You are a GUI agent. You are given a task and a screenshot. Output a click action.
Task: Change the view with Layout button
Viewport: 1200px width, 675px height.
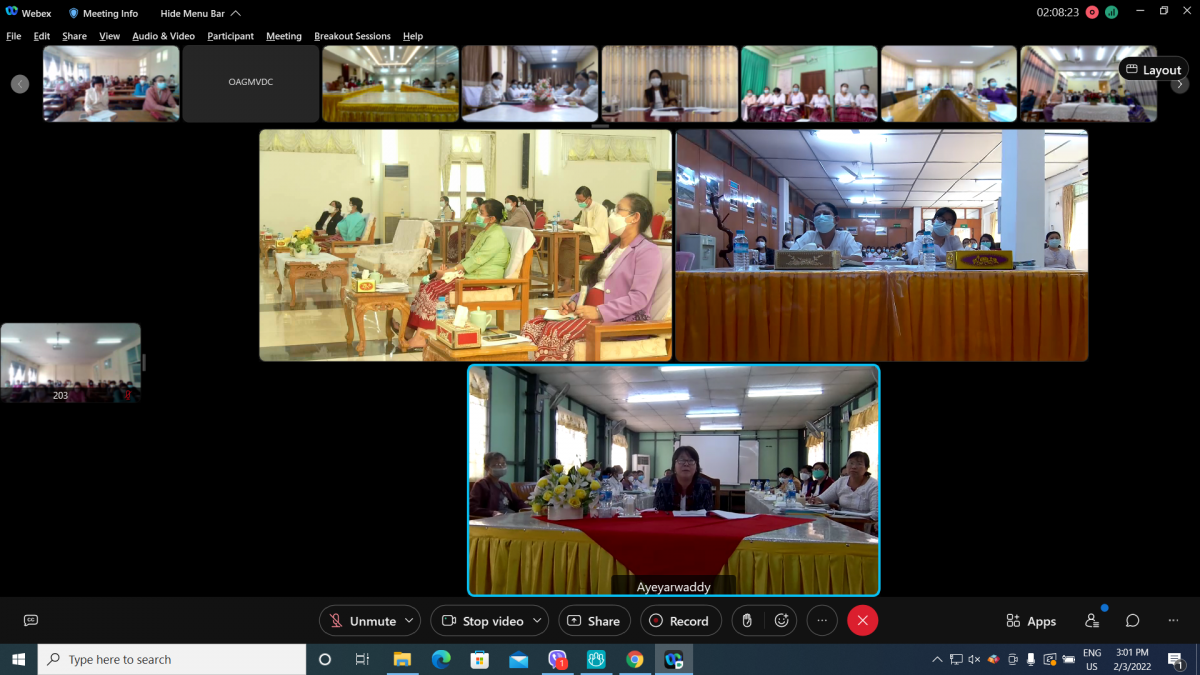click(1153, 70)
